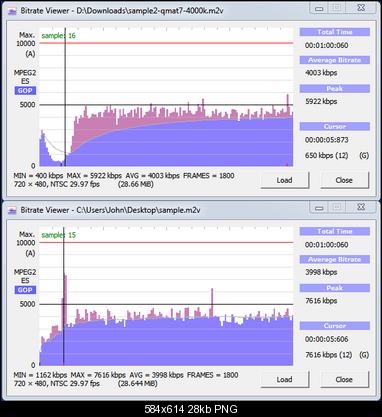Click Load in the sample2-qmat7-4000k window
The image size is (382, 417).
point(285,180)
